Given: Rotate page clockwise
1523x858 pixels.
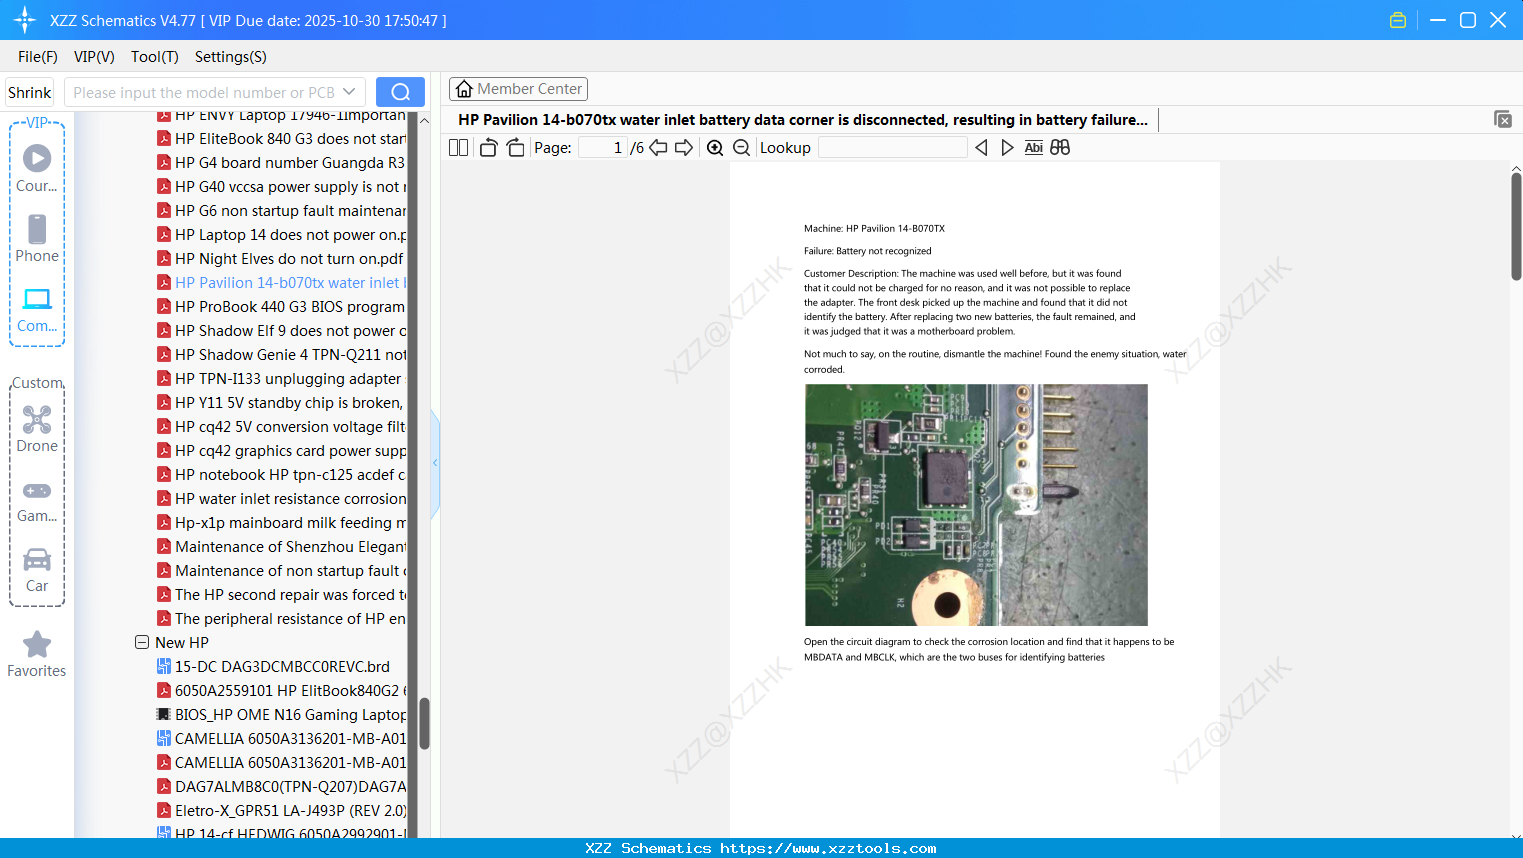Looking at the screenshot, I should [515, 147].
